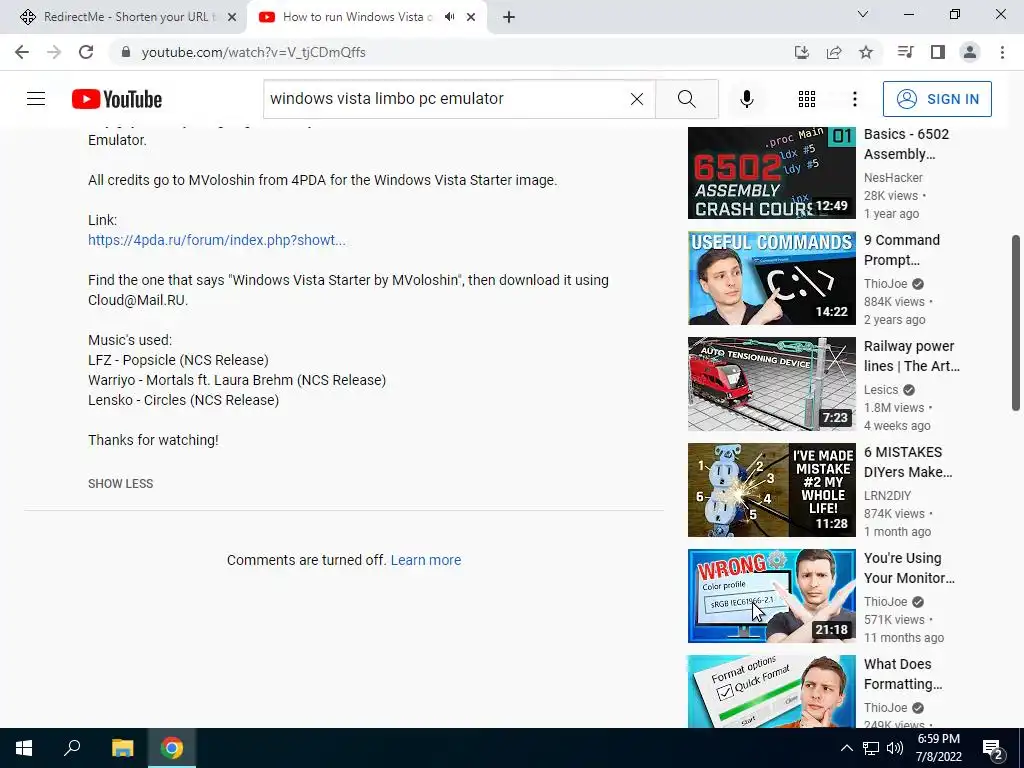Switch to the RedirectMe tab
The width and height of the screenshot is (1024, 768).
(123, 17)
